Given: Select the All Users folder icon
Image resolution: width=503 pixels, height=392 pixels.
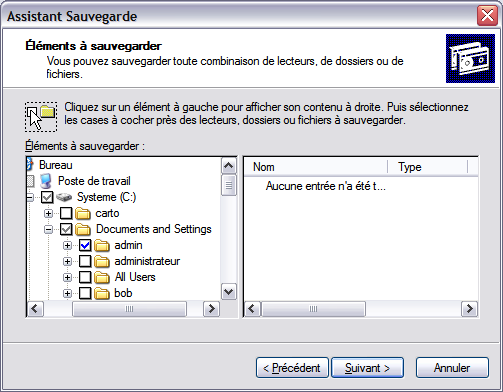Looking at the screenshot, I should (102, 277).
